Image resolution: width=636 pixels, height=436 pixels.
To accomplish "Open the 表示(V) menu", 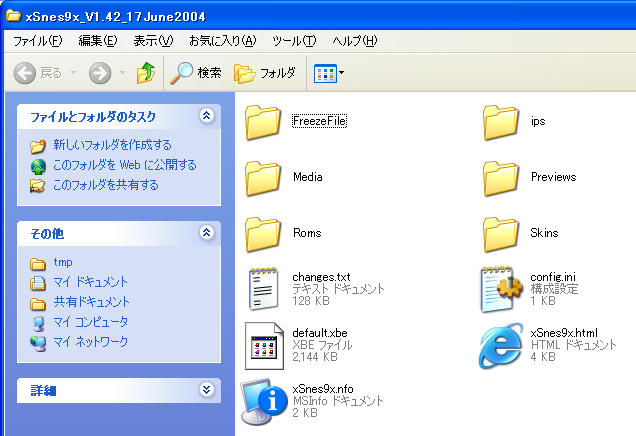I will (x=153, y=41).
